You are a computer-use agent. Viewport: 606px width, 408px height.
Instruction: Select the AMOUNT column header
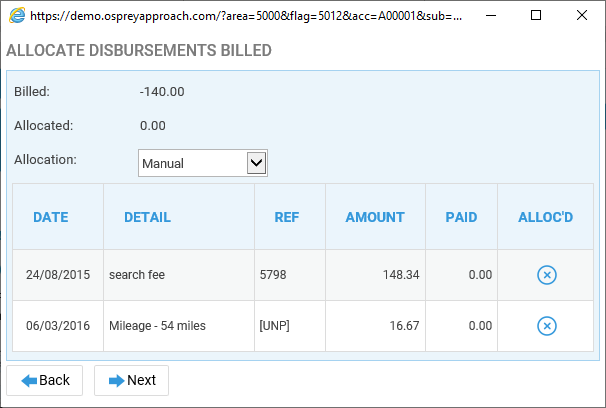tap(375, 217)
